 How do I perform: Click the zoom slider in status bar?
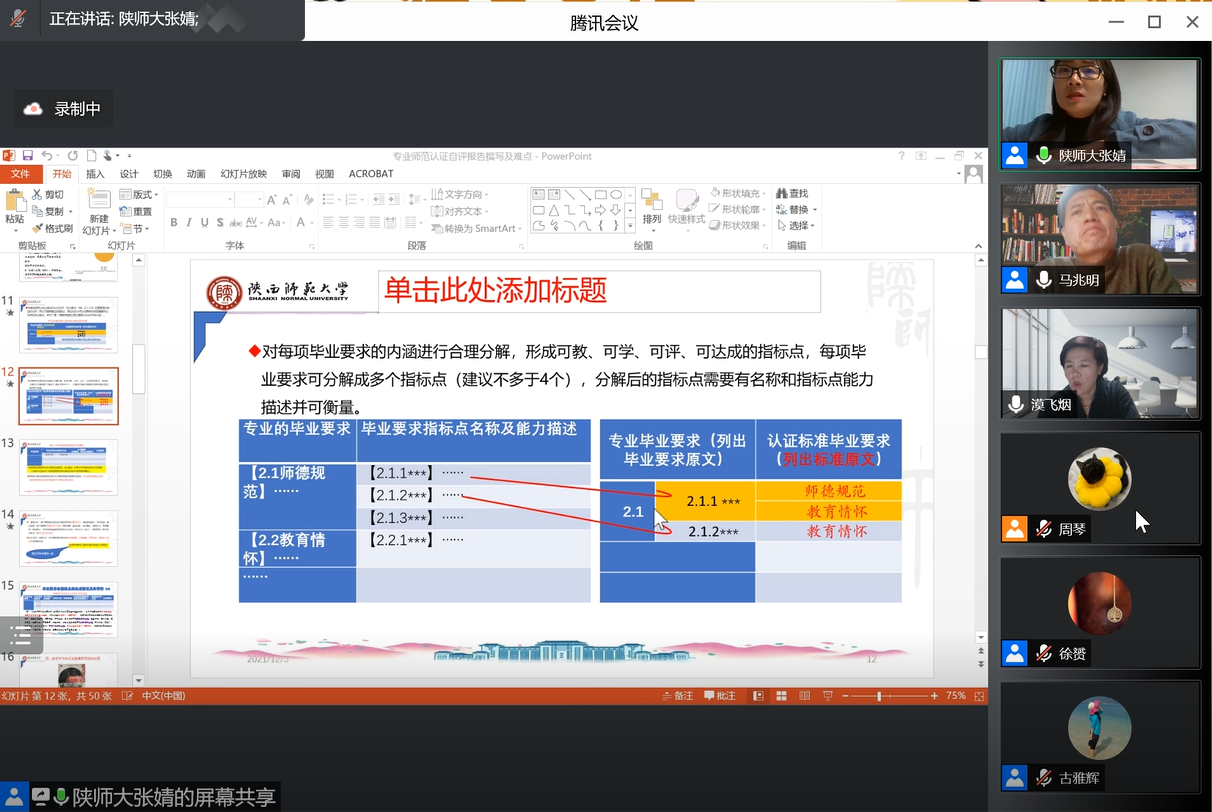pos(879,696)
